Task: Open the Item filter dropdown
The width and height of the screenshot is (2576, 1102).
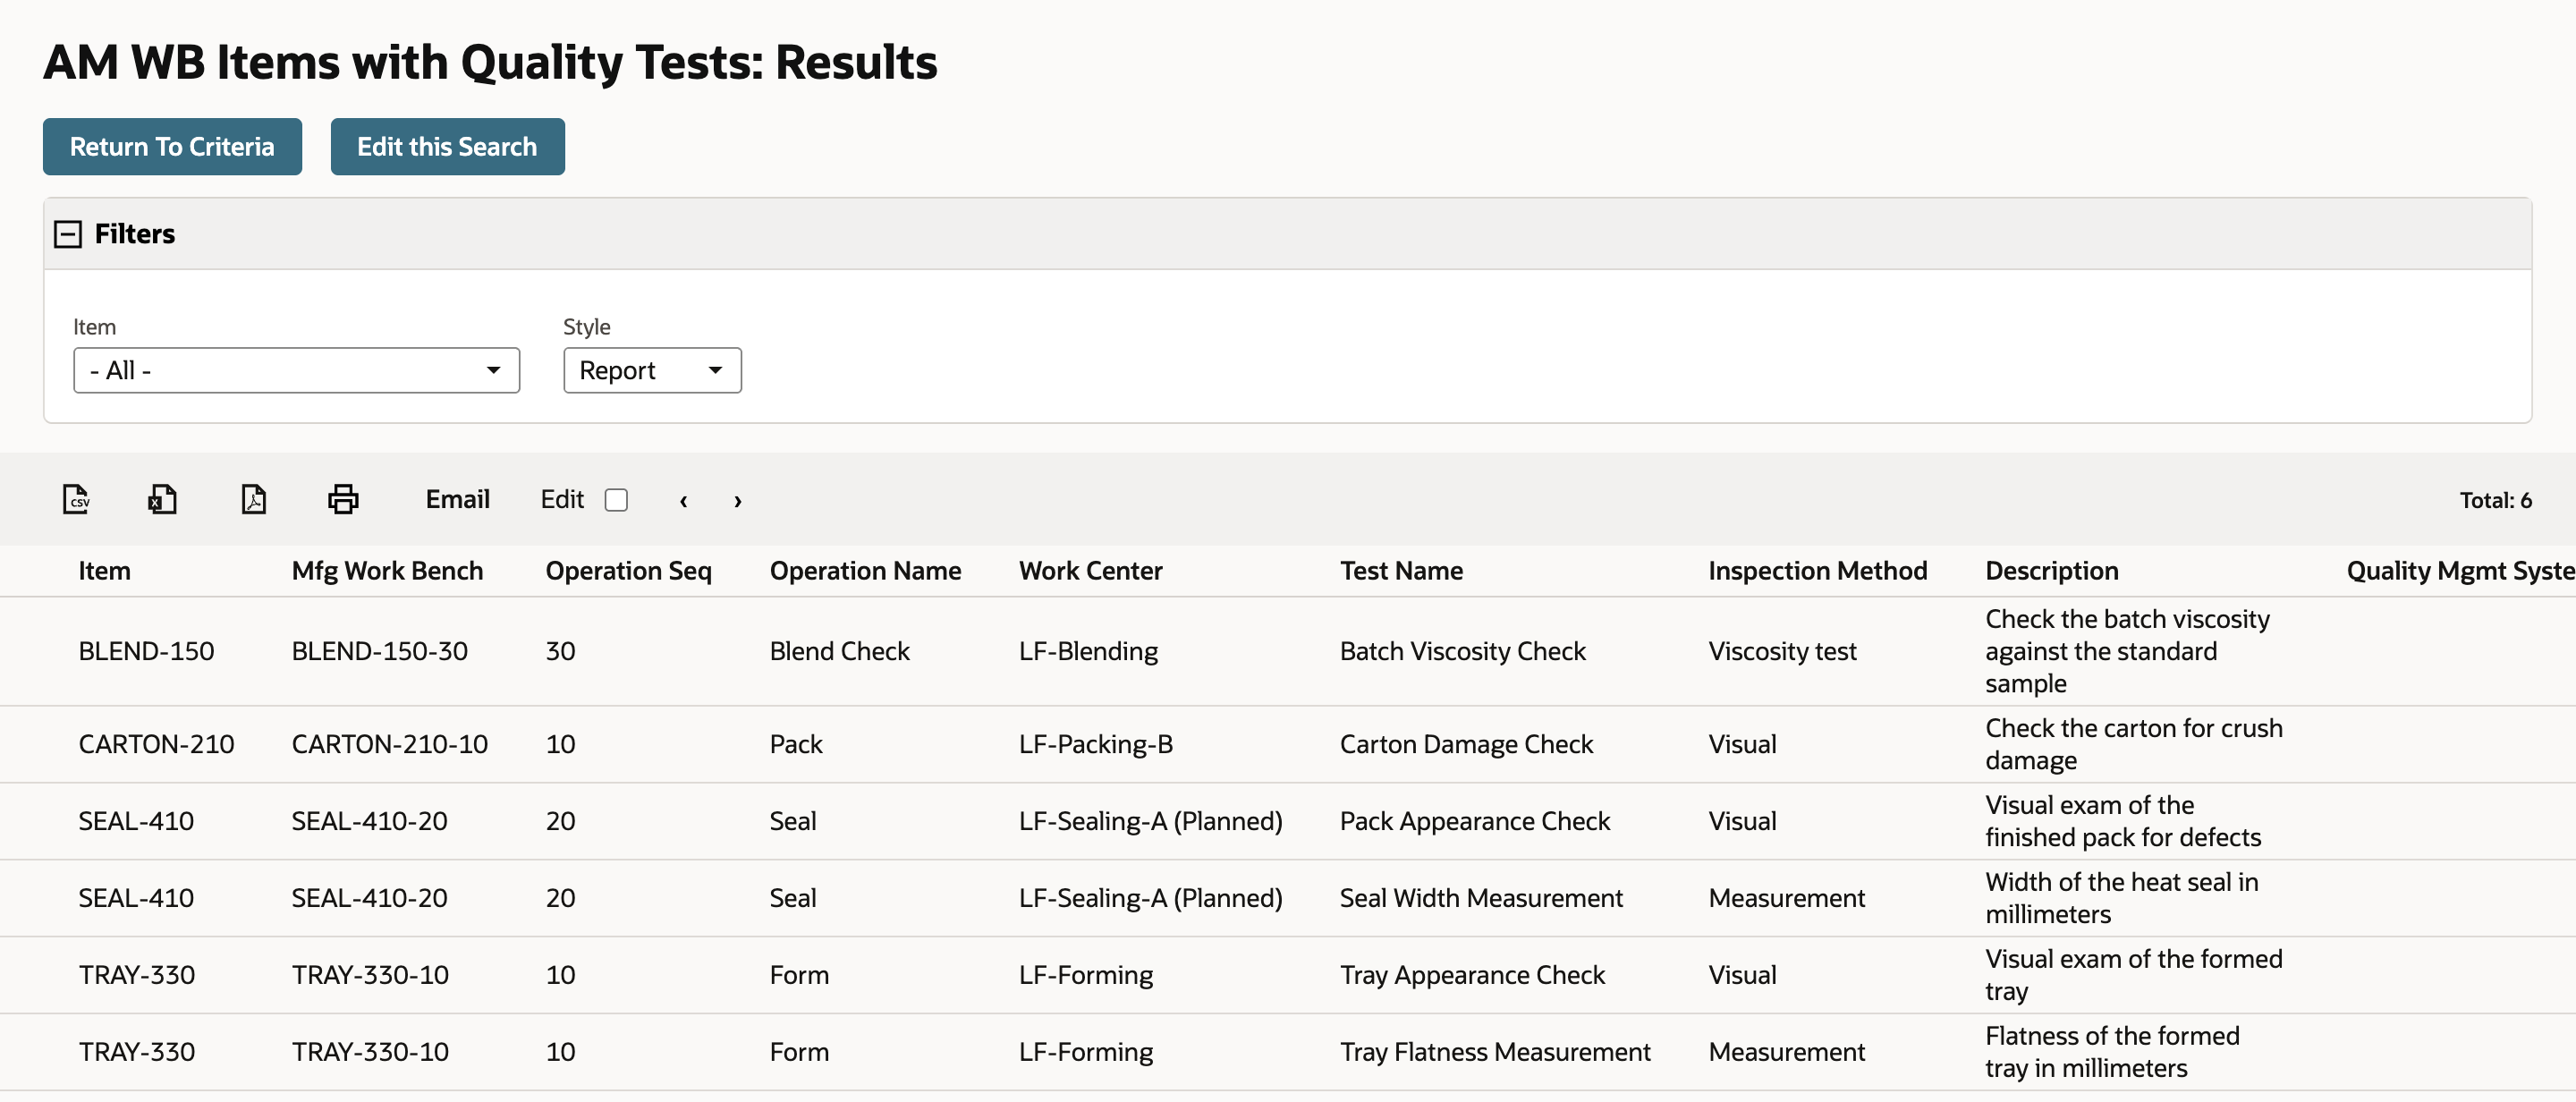Action: click(x=296, y=370)
